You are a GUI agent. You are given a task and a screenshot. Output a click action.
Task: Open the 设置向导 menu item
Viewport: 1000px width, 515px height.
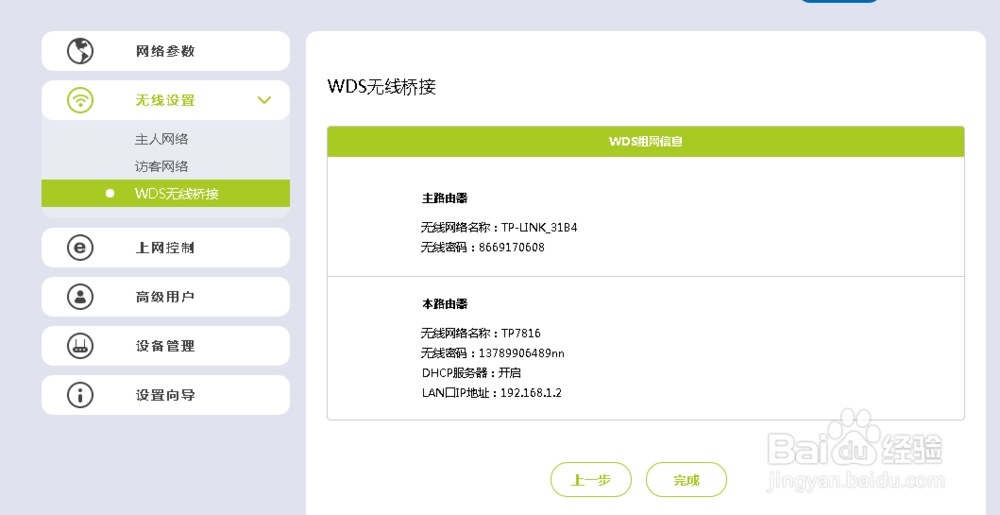click(x=166, y=395)
